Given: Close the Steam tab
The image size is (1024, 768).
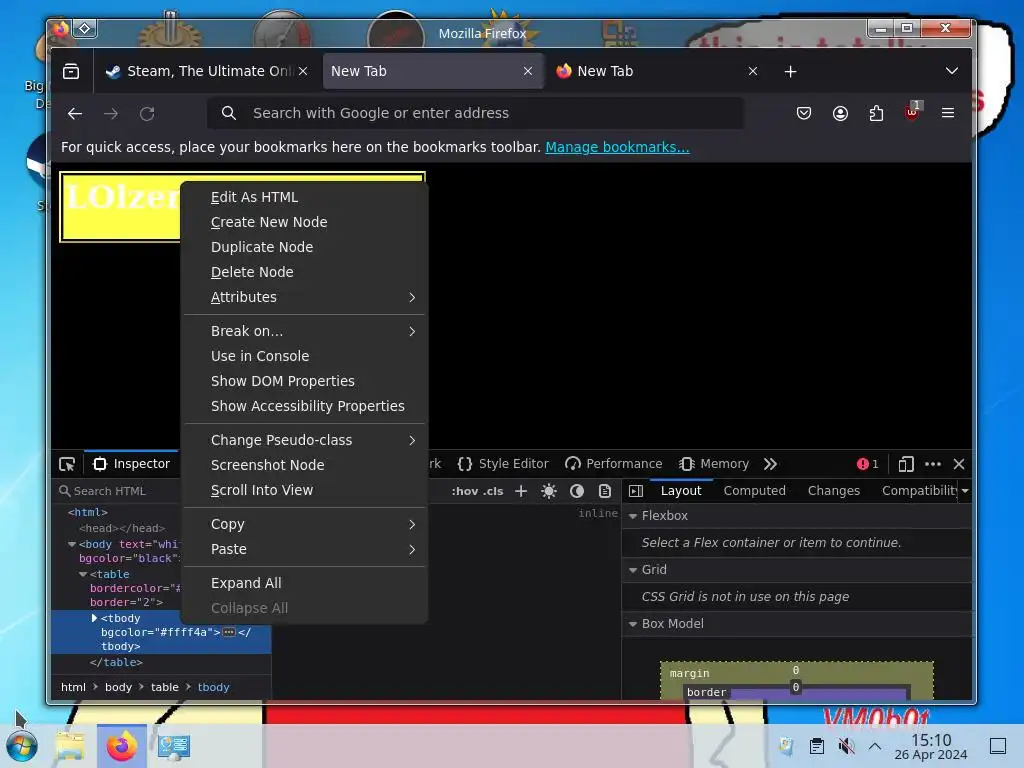Looking at the screenshot, I should [303, 71].
